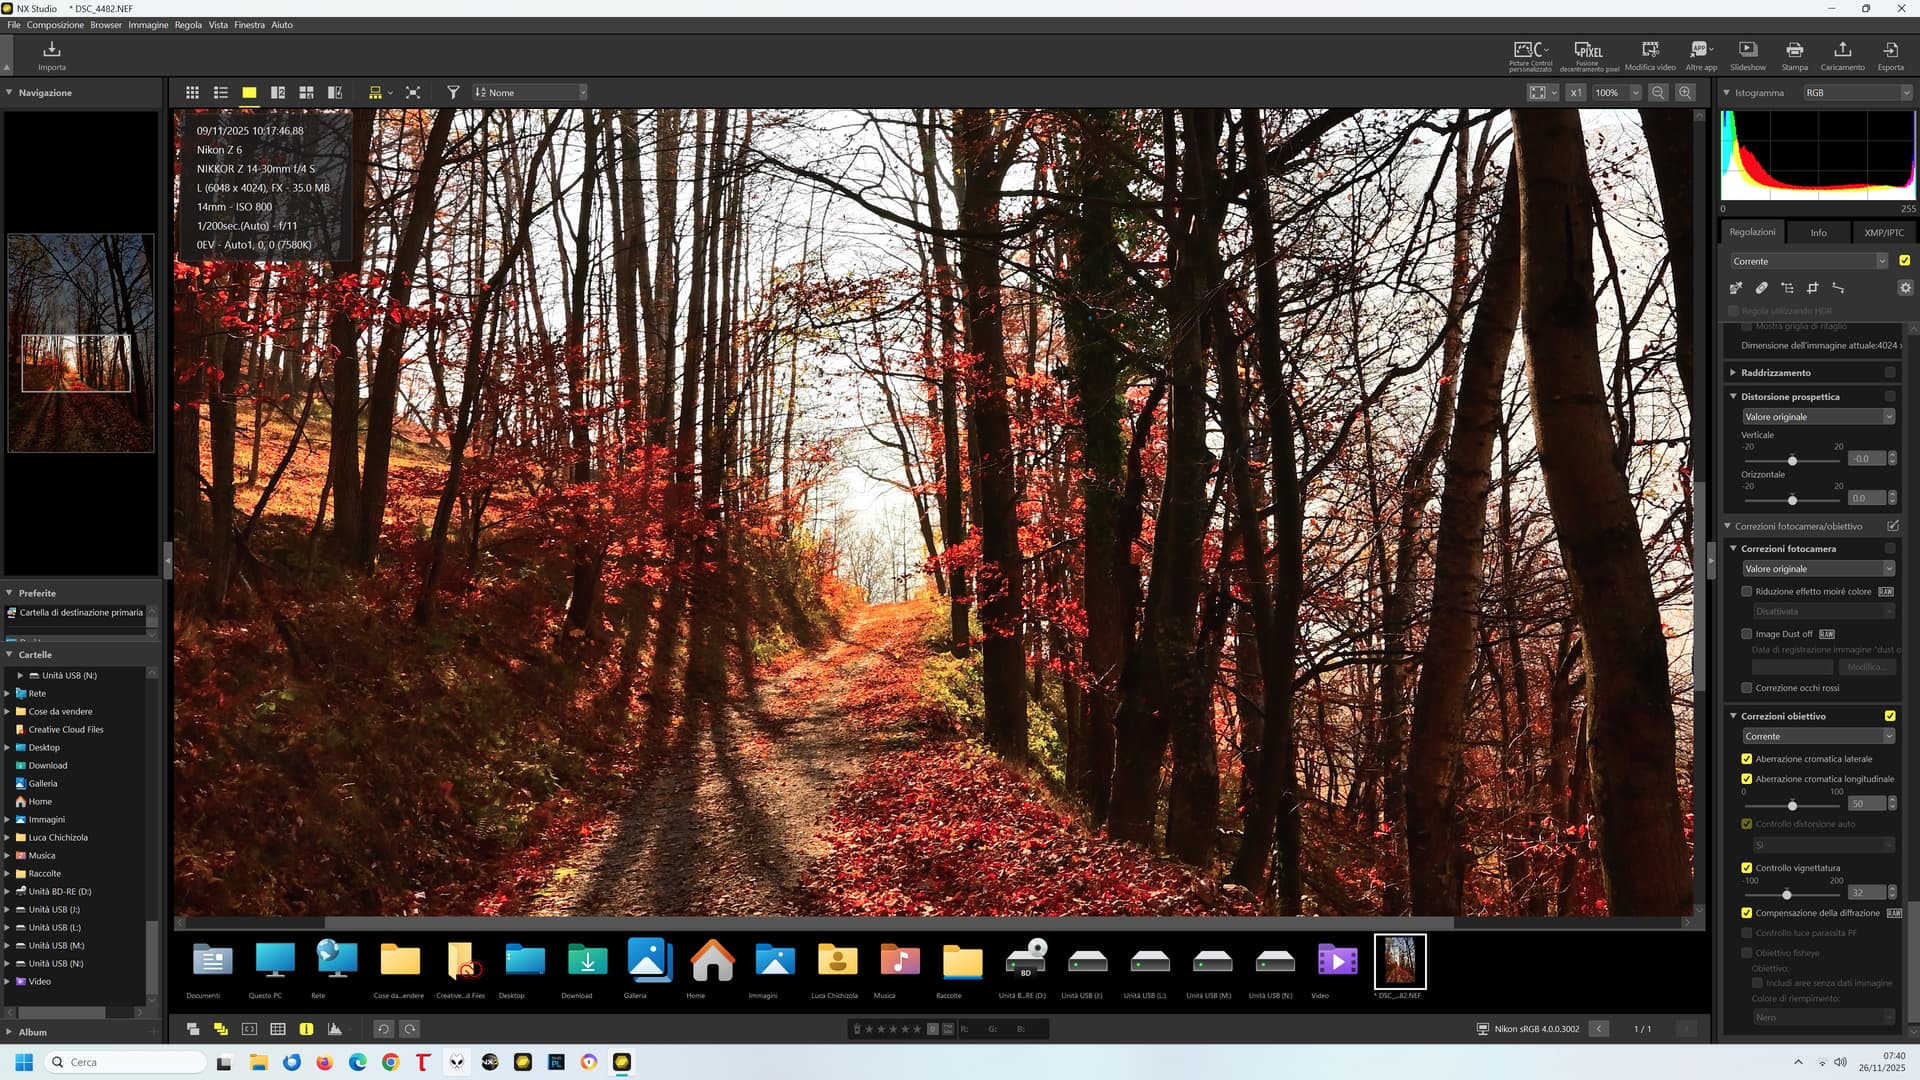Click the x1 zoom button
The width and height of the screenshot is (1920, 1080).
(x=1576, y=92)
